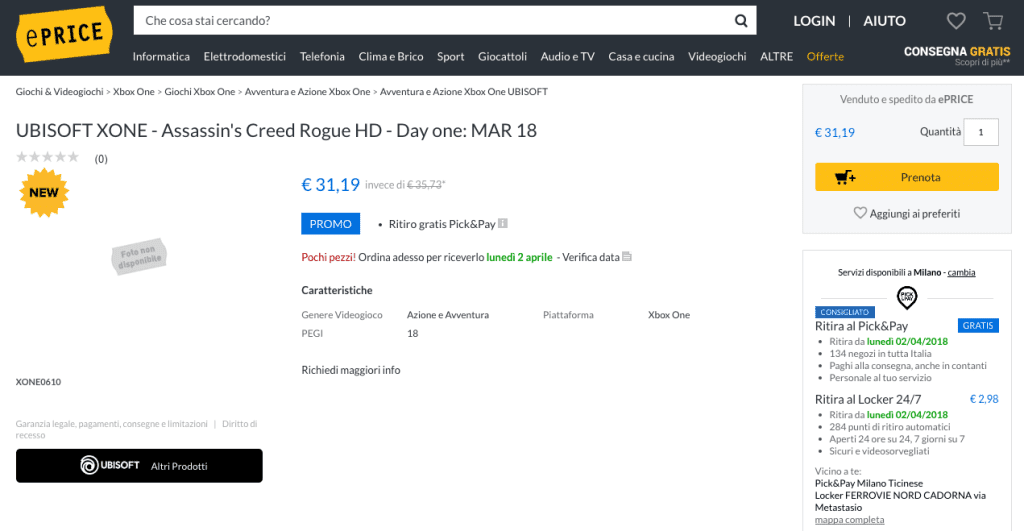
Task: Click the blue PROMO badge
Action: [x=330, y=224]
